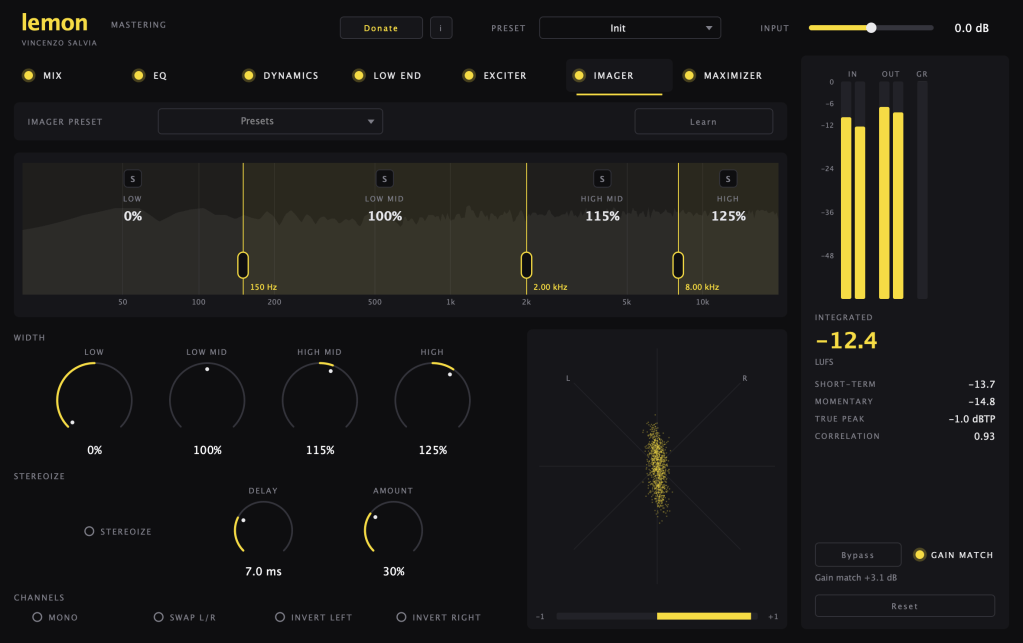The width and height of the screenshot is (1023, 643).
Task: Solo the LOW band with its S button
Action: click(x=132, y=179)
